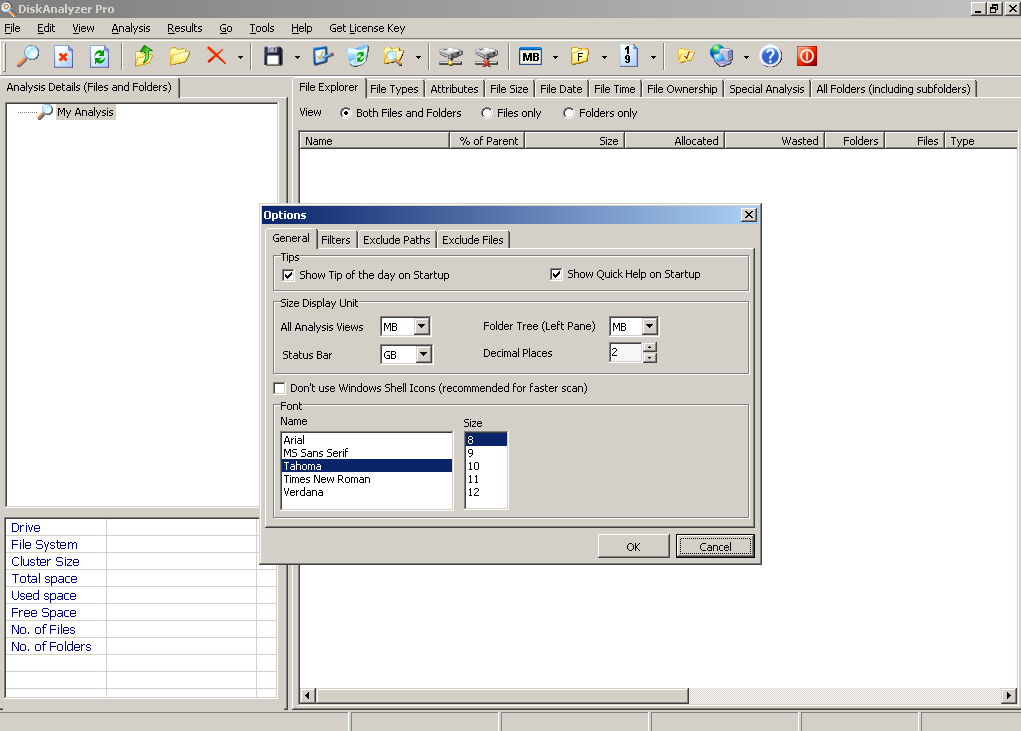Toggle Show Quick Help on Startup checkbox

pos(556,275)
